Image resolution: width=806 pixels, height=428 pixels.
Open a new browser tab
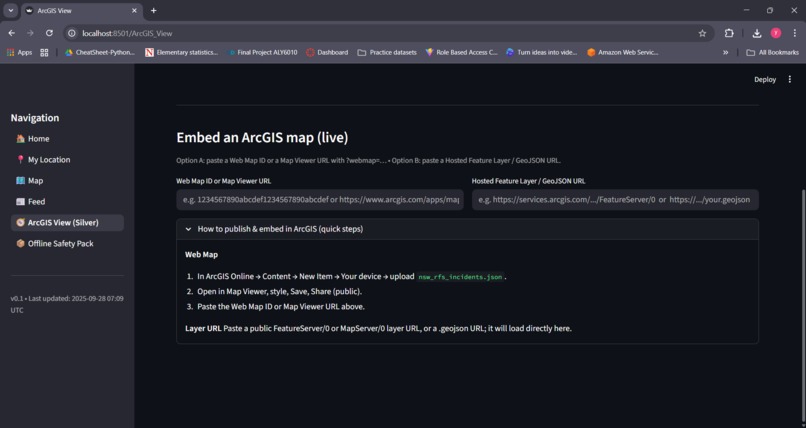[x=154, y=10]
